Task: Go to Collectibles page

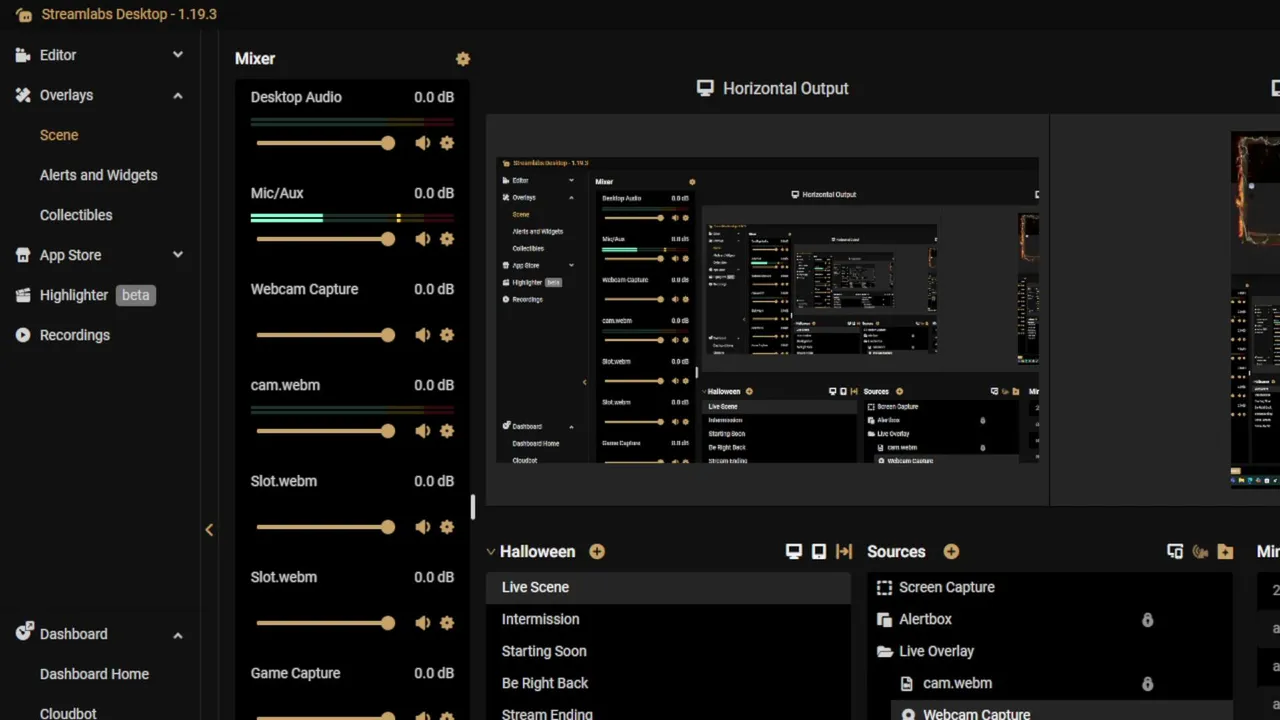Action: pos(76,215)
